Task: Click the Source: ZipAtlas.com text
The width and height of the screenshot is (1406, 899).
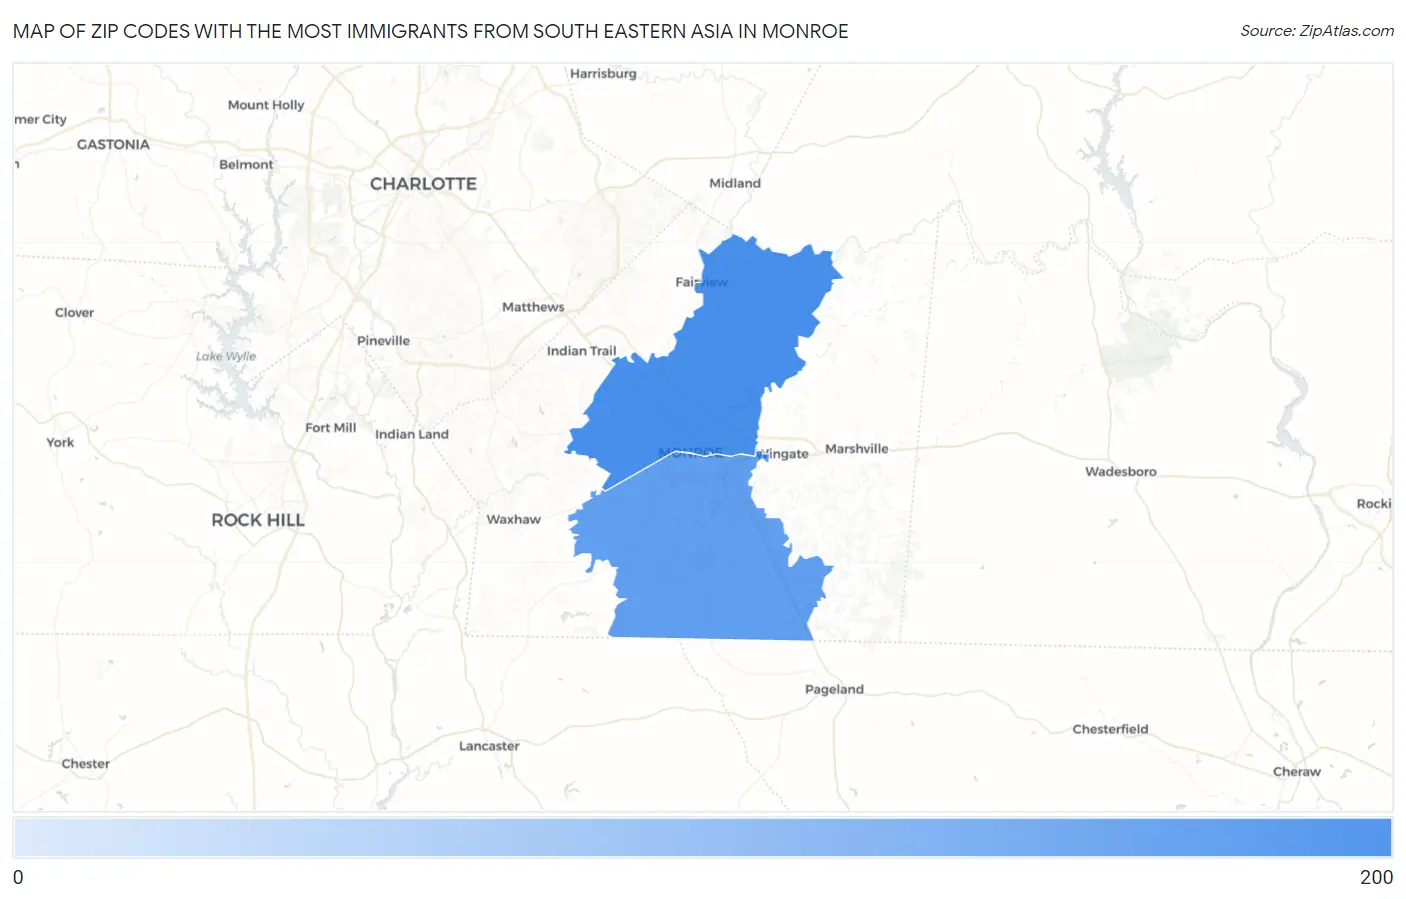Action: pos(1317,31)
